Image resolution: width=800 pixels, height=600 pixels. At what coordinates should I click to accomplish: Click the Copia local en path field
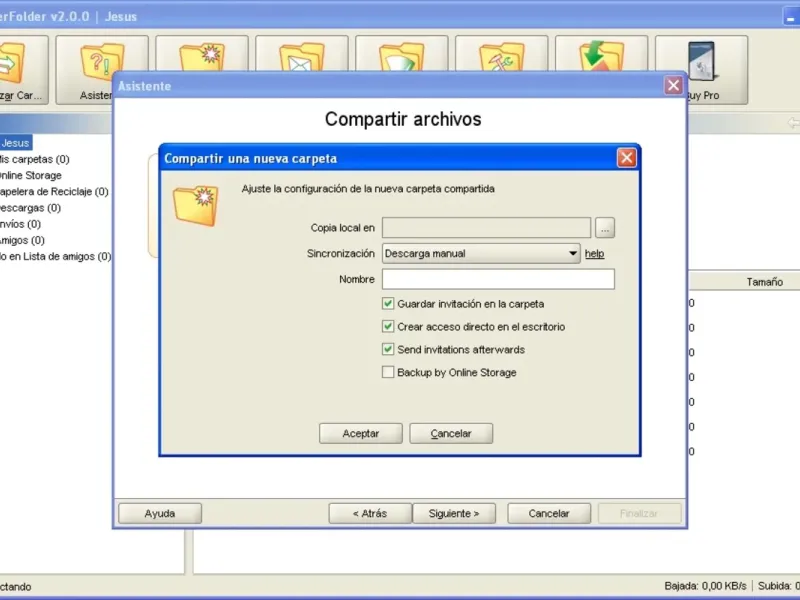point(486,228)
